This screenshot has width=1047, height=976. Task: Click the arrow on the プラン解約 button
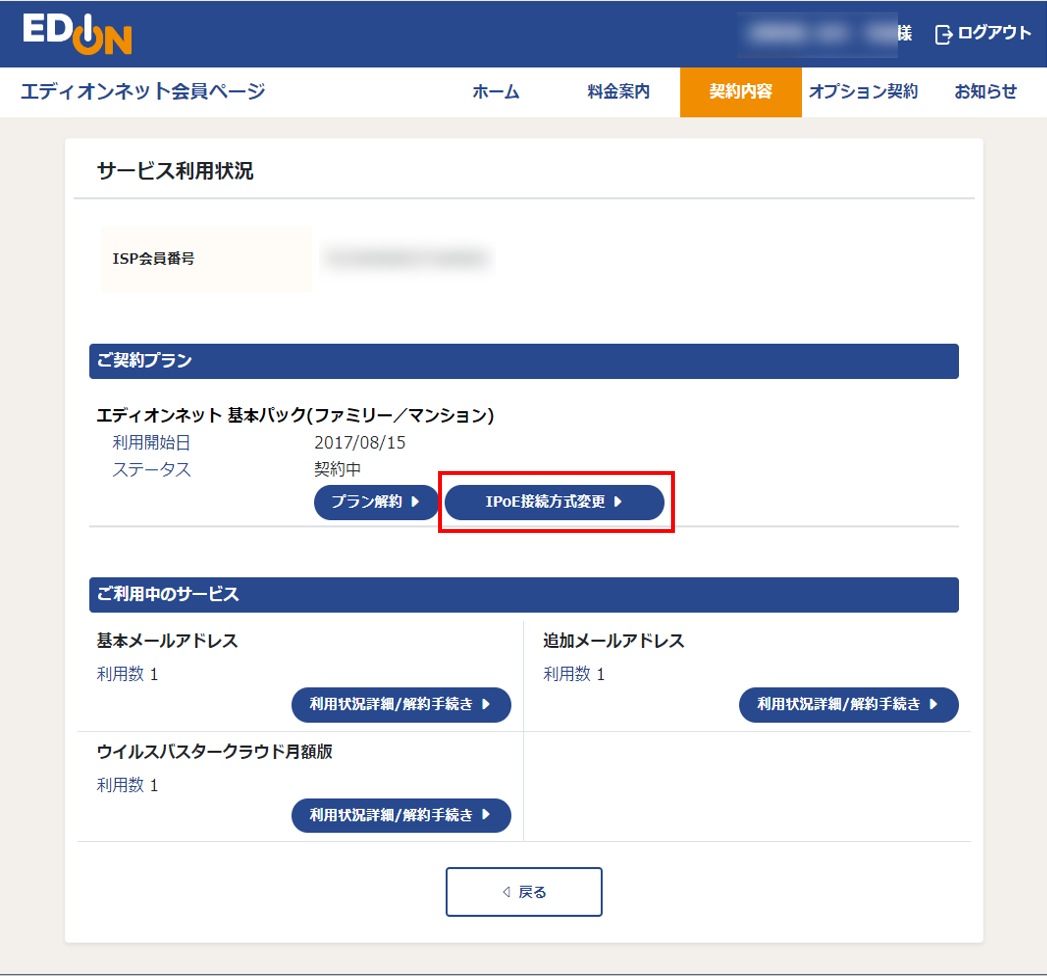click(x=415, y=502)
